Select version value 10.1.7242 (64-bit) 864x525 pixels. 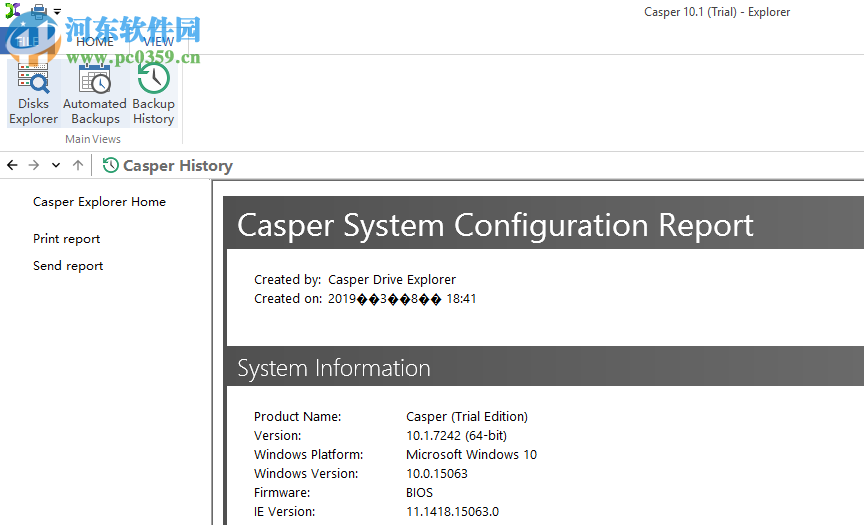456,435
